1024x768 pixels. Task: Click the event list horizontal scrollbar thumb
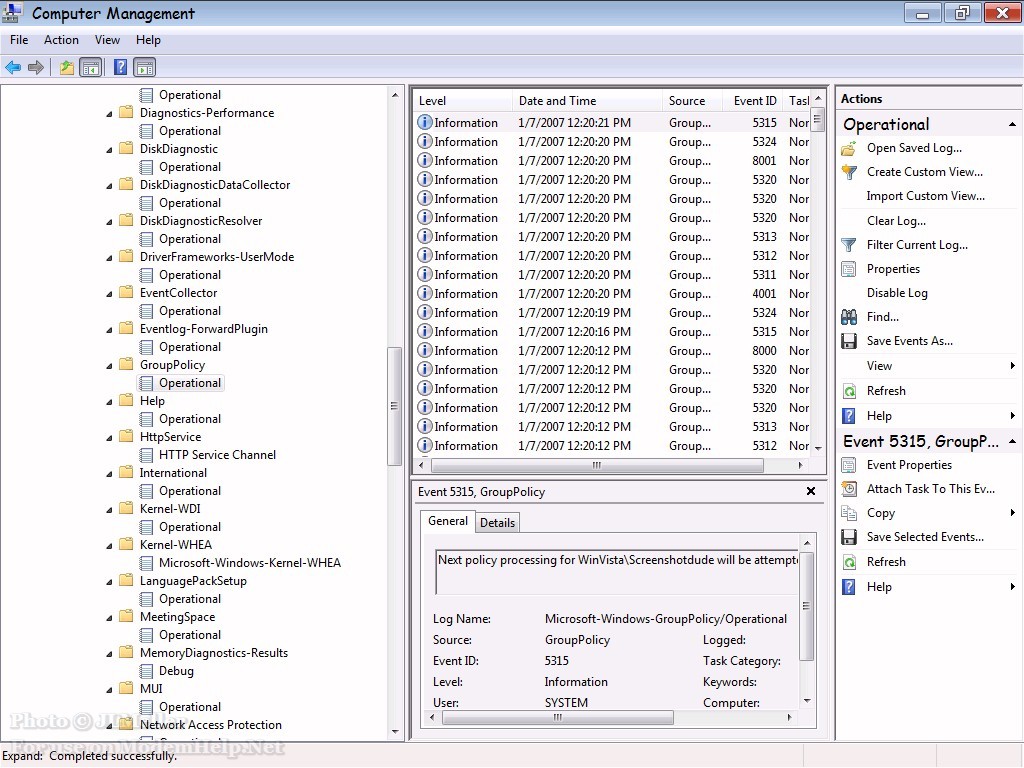597,466
